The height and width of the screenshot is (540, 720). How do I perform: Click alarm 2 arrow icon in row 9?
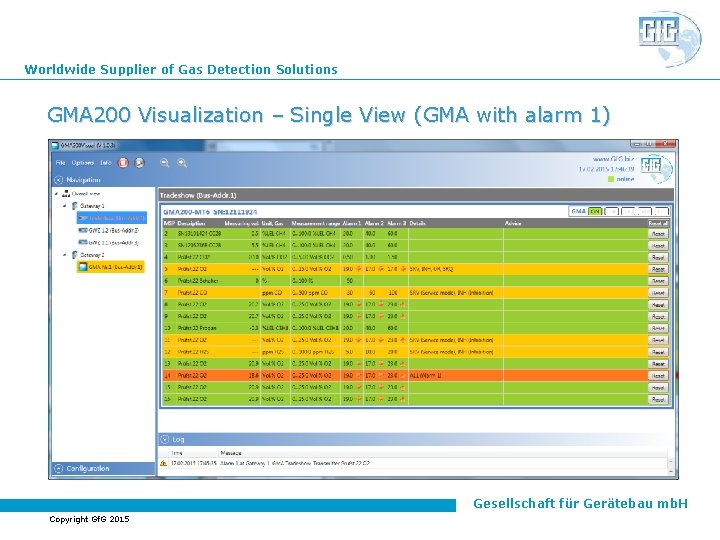tap(381, 316)
